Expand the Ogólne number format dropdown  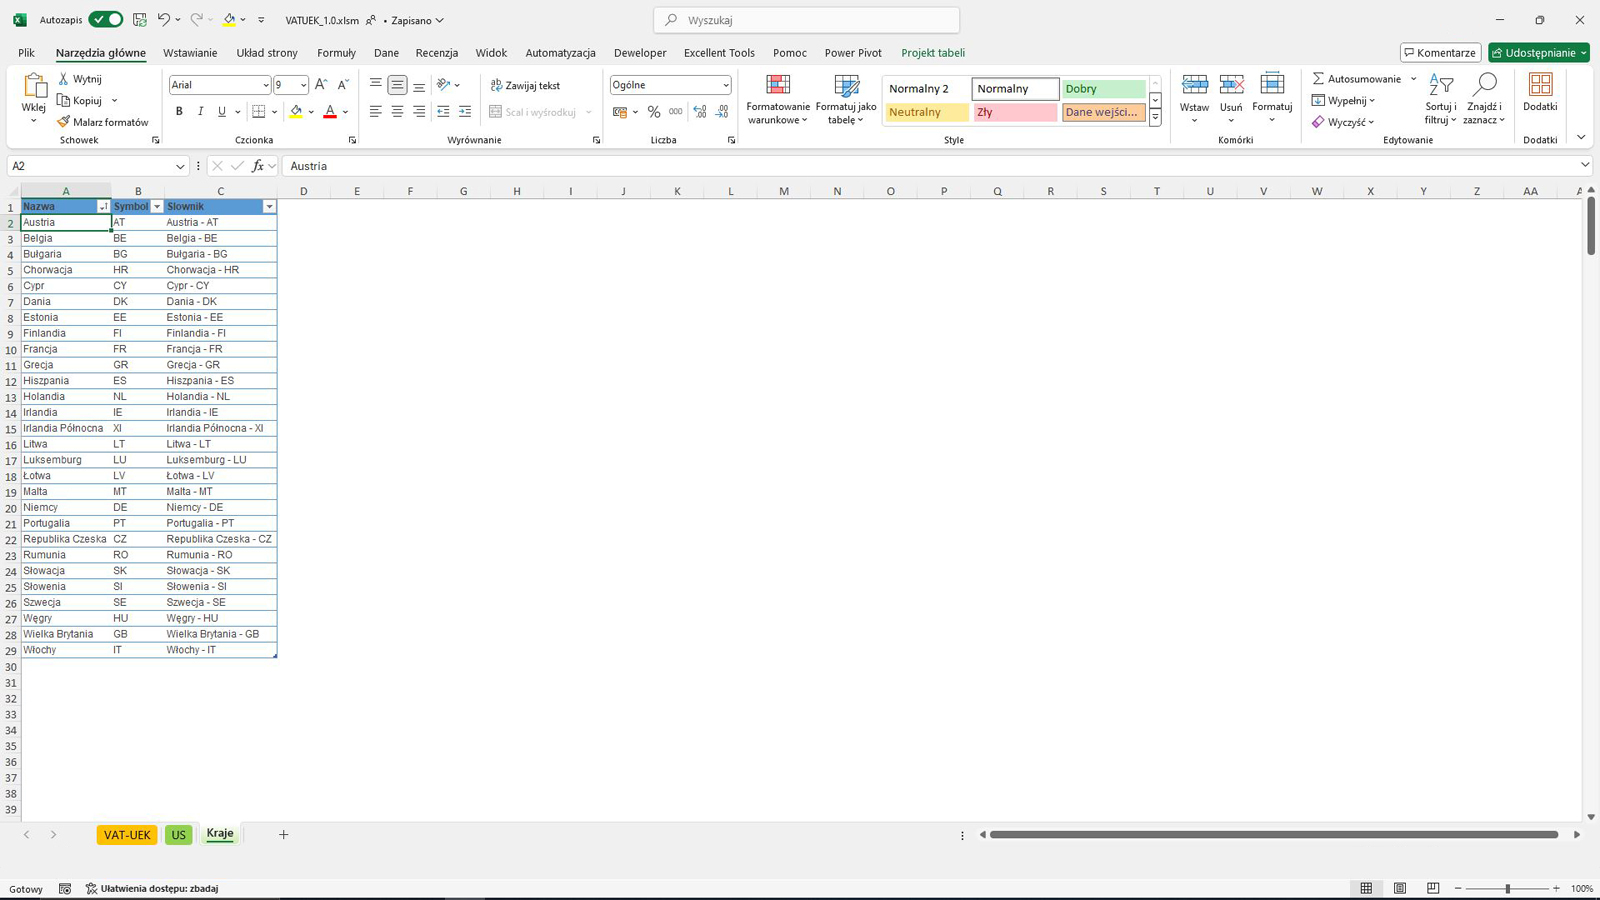click(725, 86)
